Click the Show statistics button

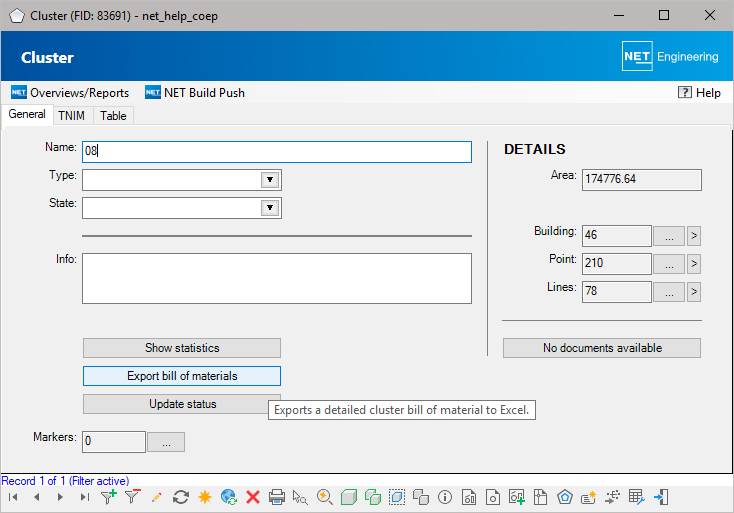[x=182, y=348]
